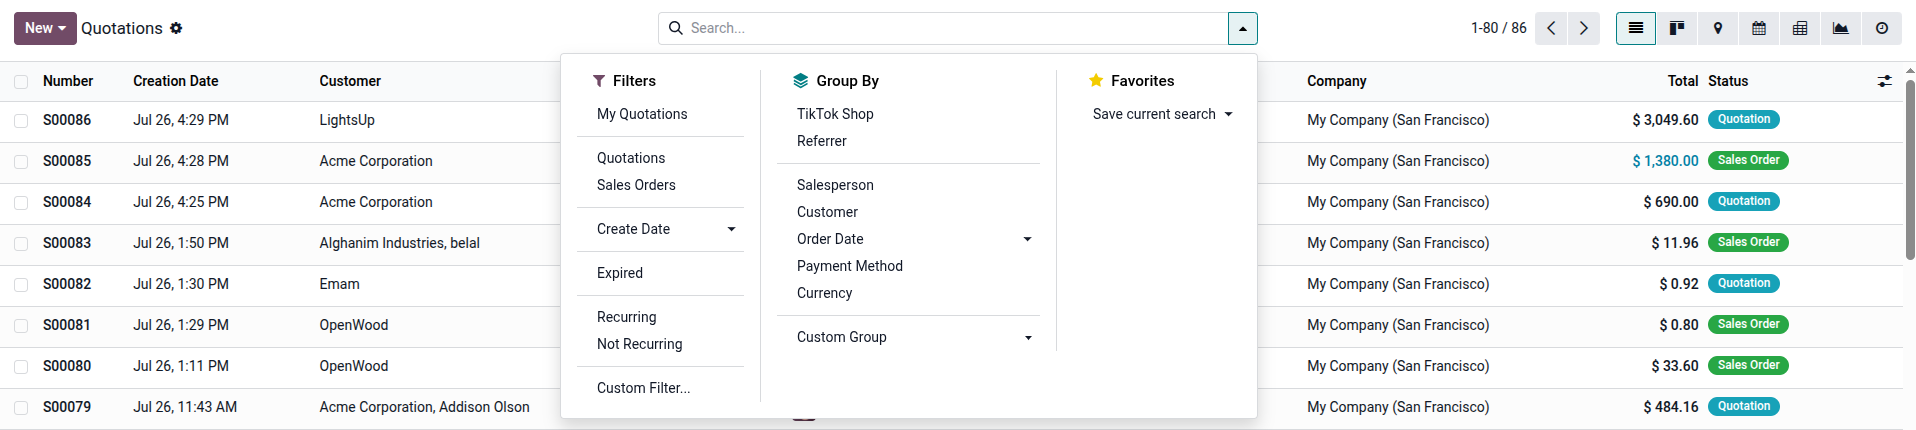This screenshot has height=430, width=1916.
Task: Sort by Company column header
Action: coord(1337,81)
